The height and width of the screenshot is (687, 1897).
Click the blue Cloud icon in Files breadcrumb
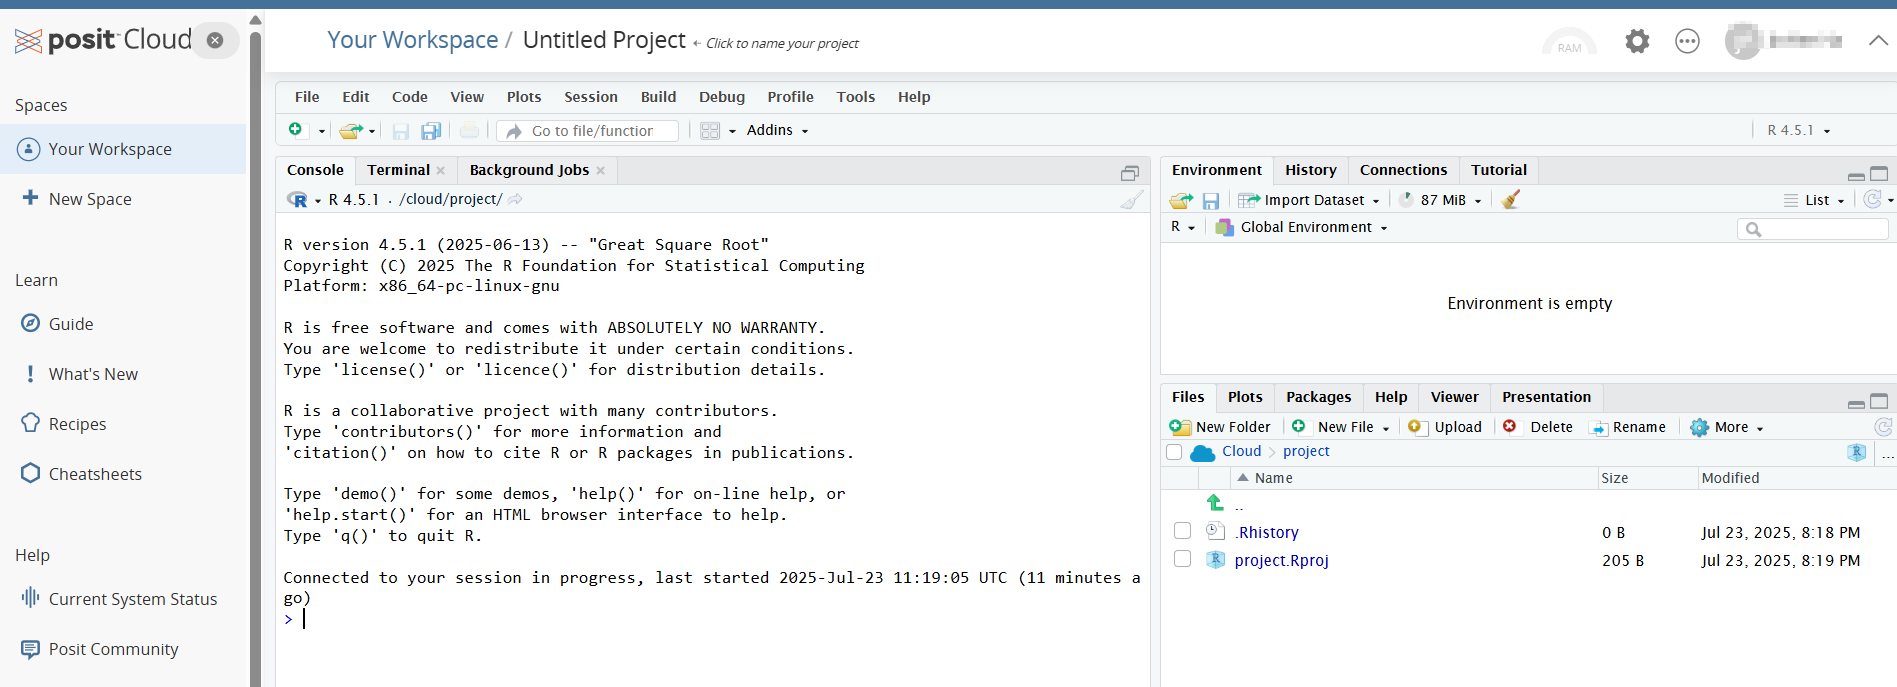pos(1202,453)
